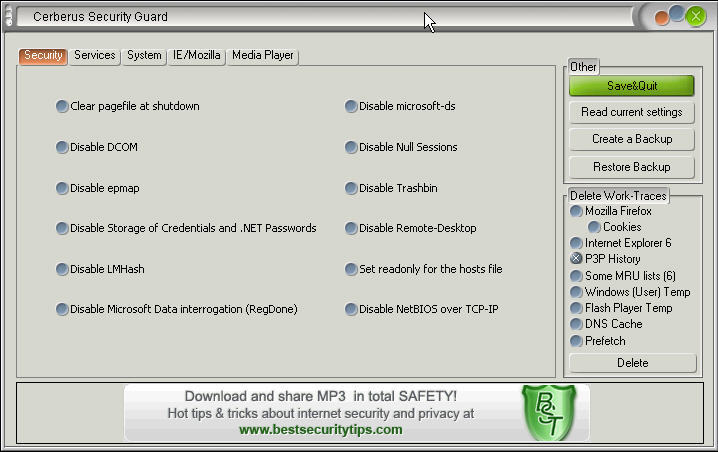This screenshot has height=452, width=718.
Task: Toggle Disable epmap option
Action: 62,188
